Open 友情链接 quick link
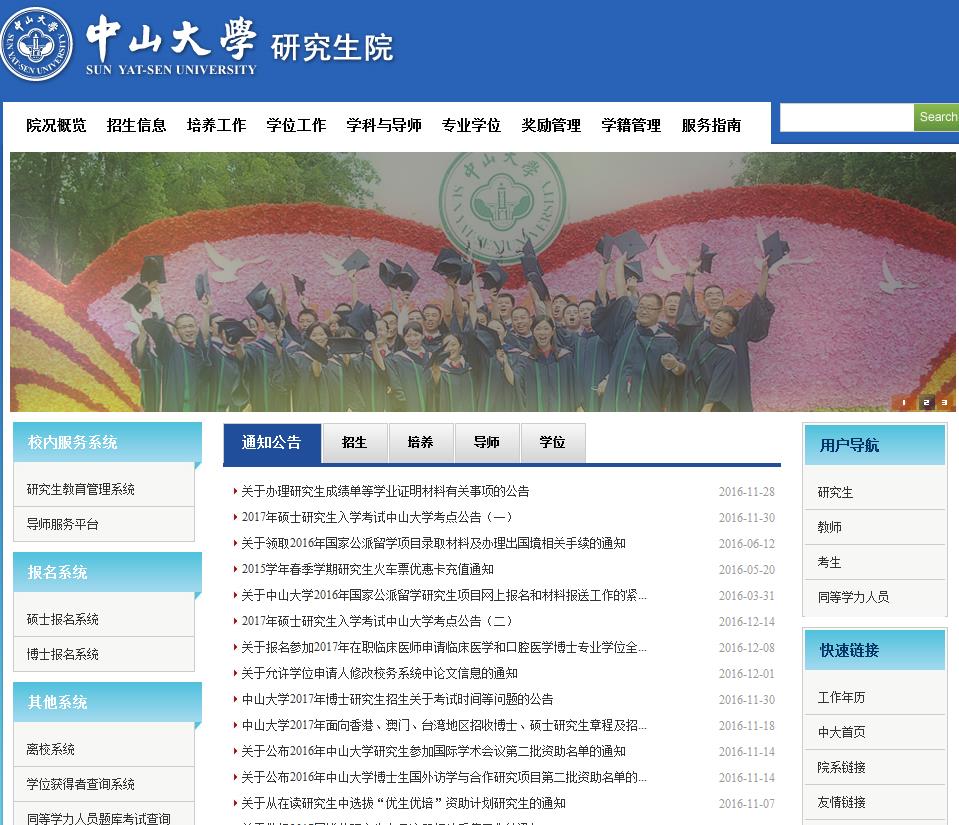This screenshot has width=959, height=825. point(842,802)
